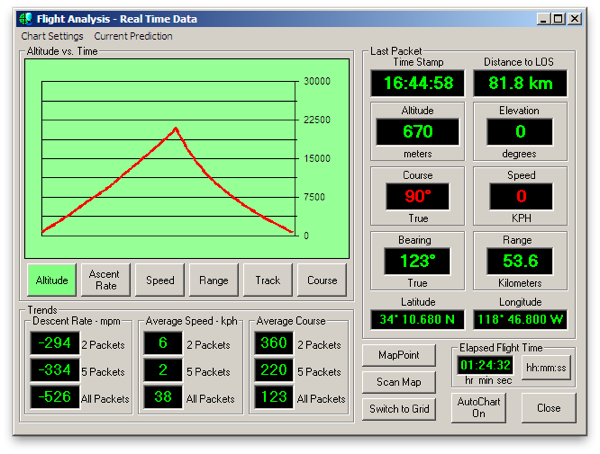Click the Close button
Image resolution: width=600 pixels, height=454 pixels.
tap(548, 408)
